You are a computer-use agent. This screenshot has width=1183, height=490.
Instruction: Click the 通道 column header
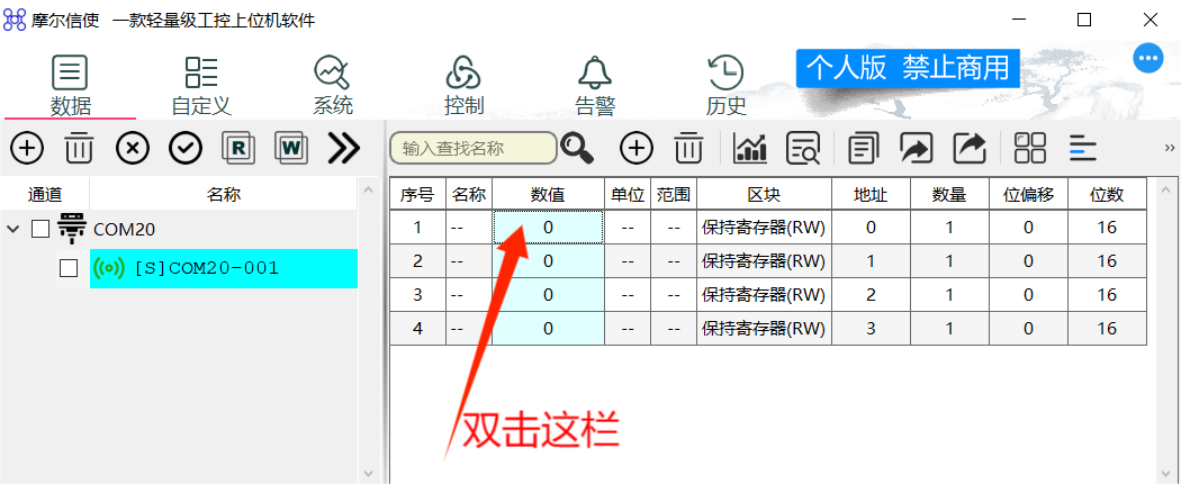point(45,195)
